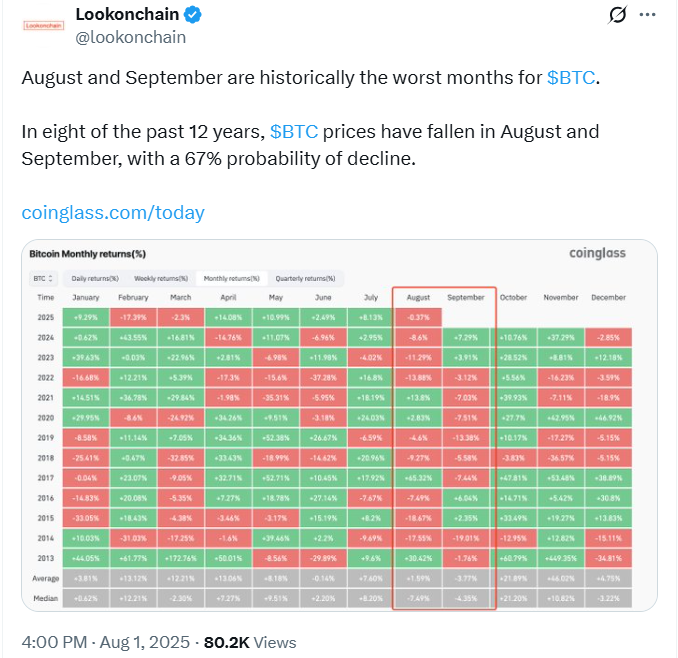The height and width of the screenshot is (658, 678).
Task: Click the September column header
Action: click(x=465, y=297)
